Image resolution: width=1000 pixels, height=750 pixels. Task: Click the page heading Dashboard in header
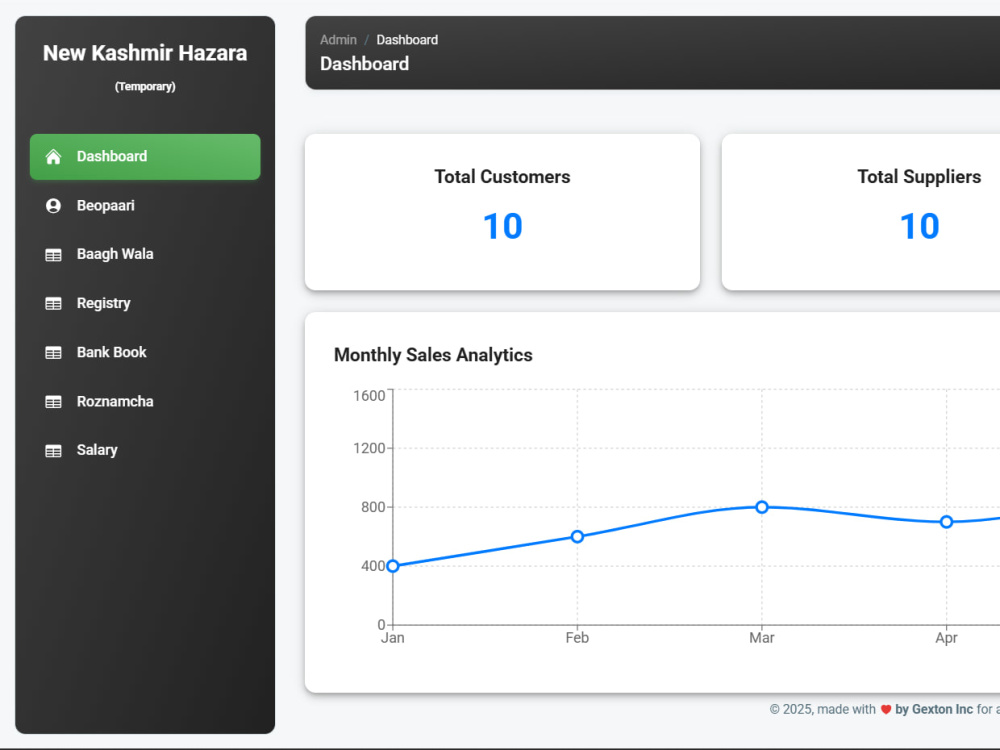pos(364,64)
